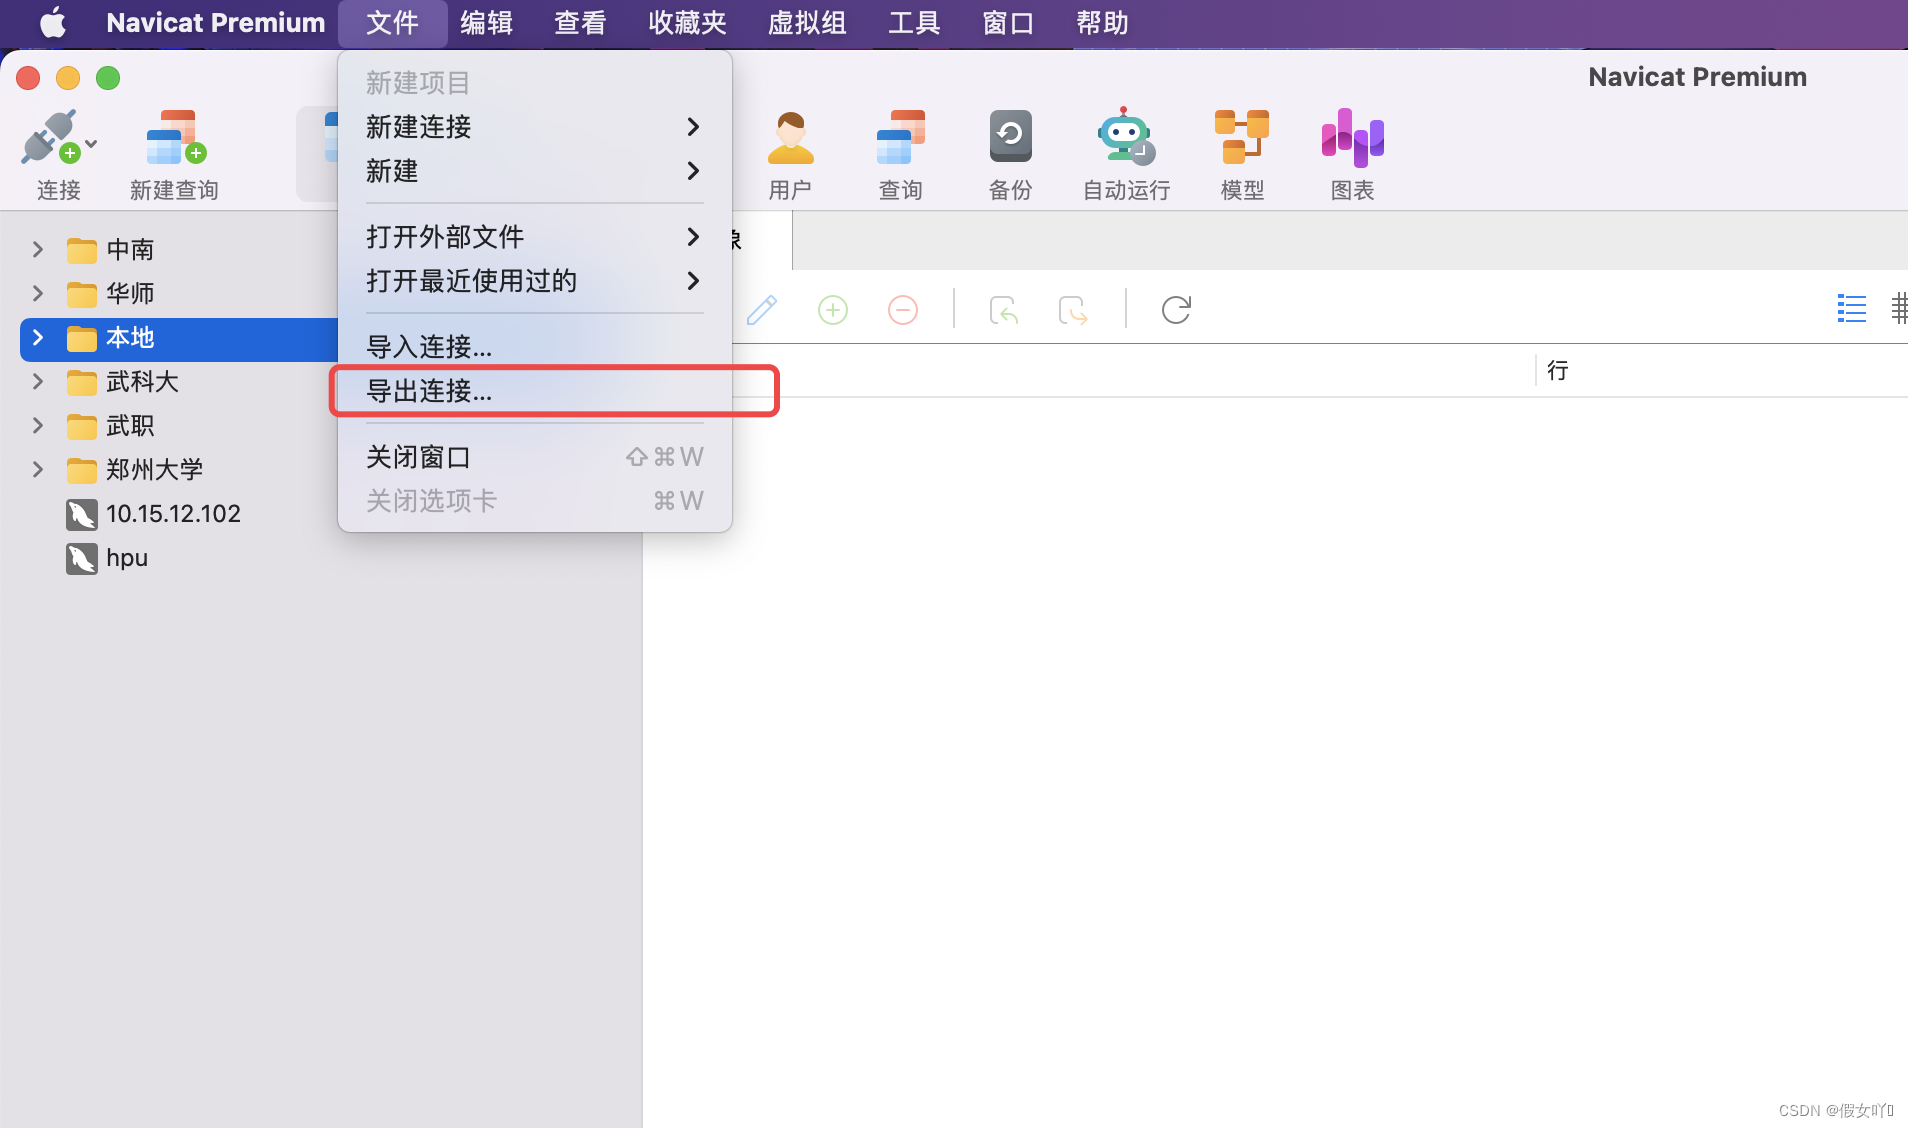Click the 武职 folder icon
The image size is (1908, 1128).
click(x=82, y=426)
